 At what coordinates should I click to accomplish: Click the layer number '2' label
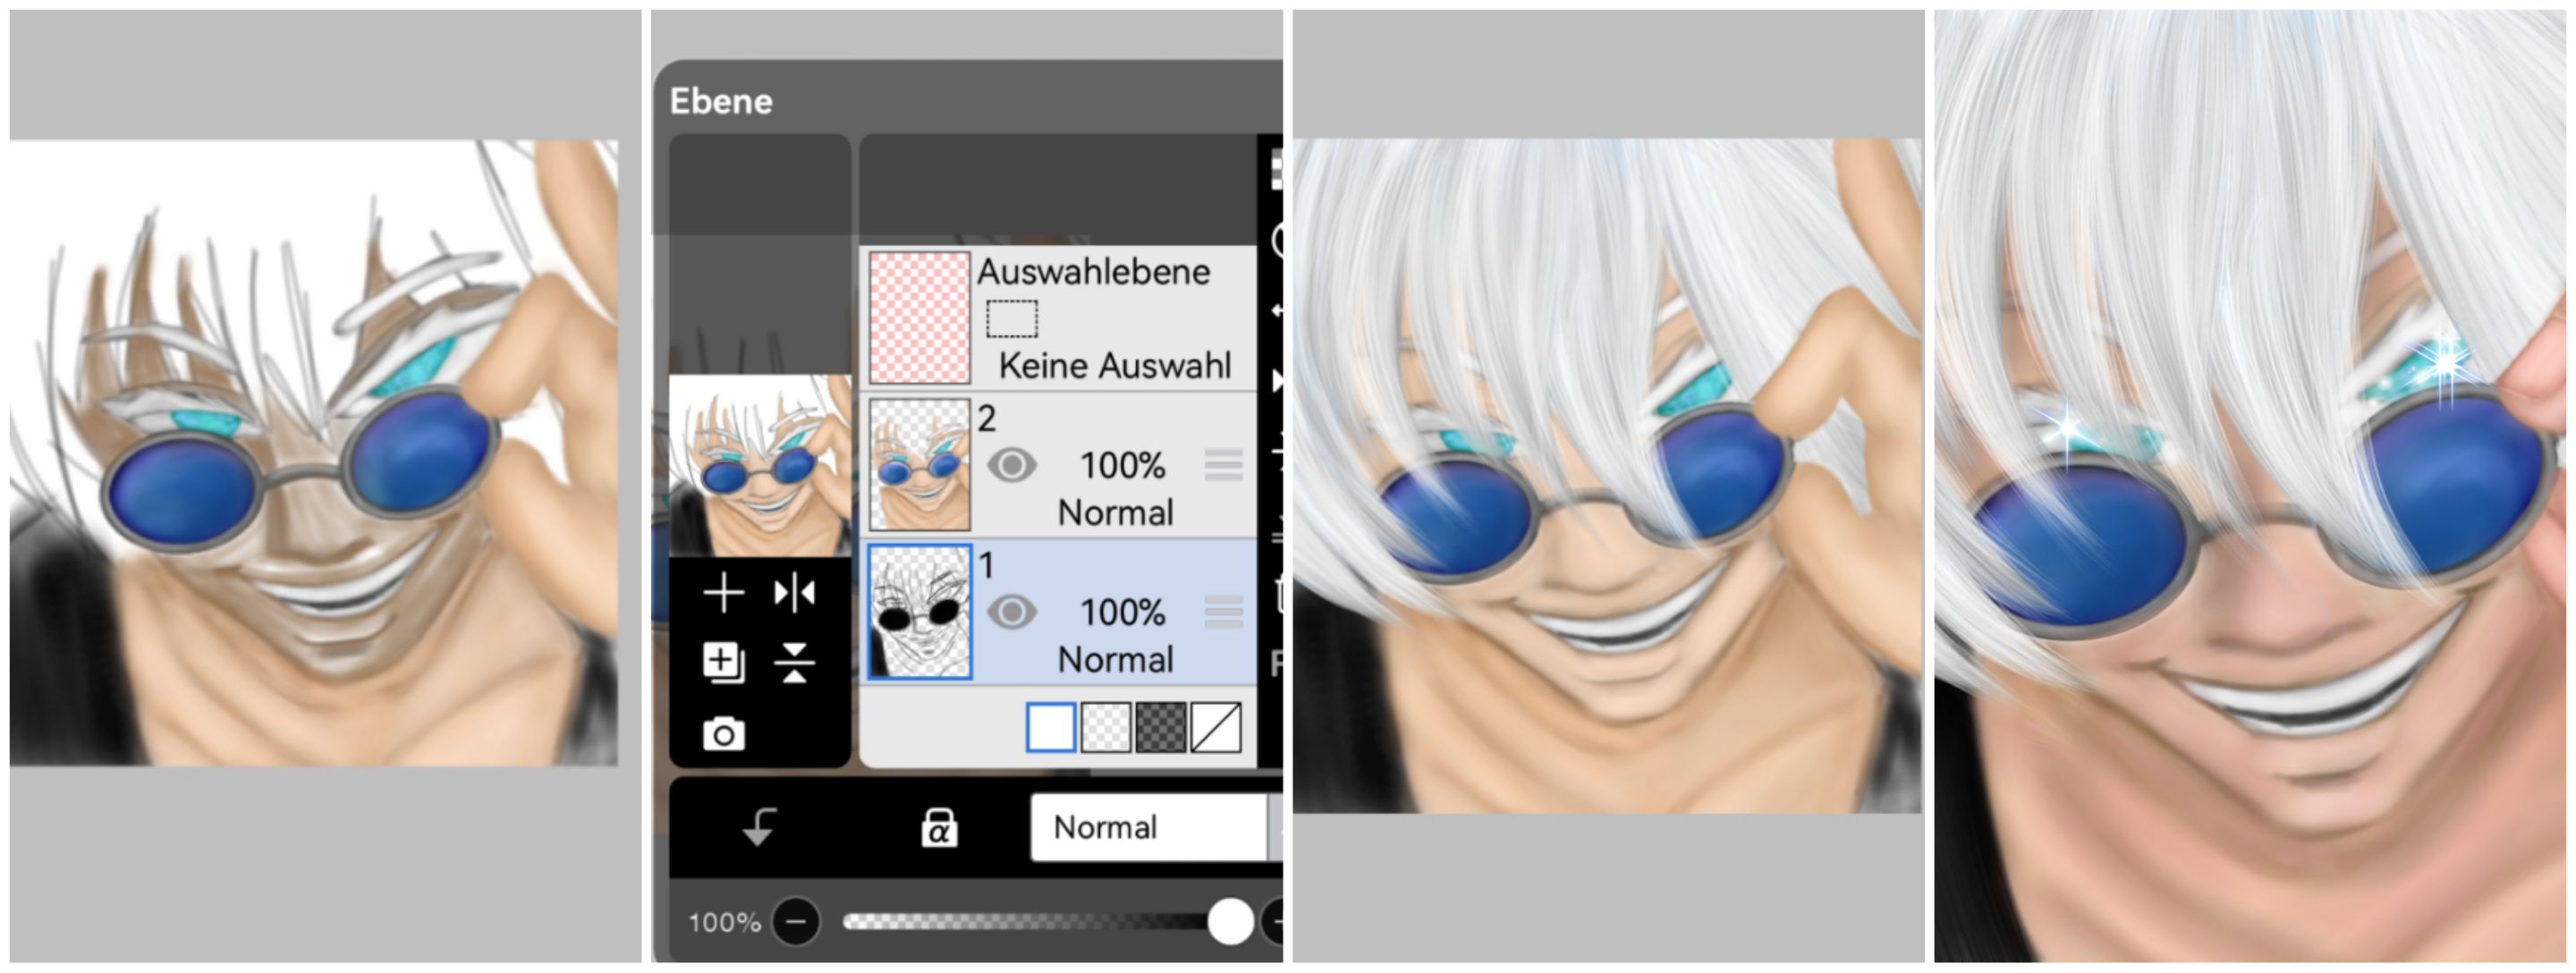[986, 419]
